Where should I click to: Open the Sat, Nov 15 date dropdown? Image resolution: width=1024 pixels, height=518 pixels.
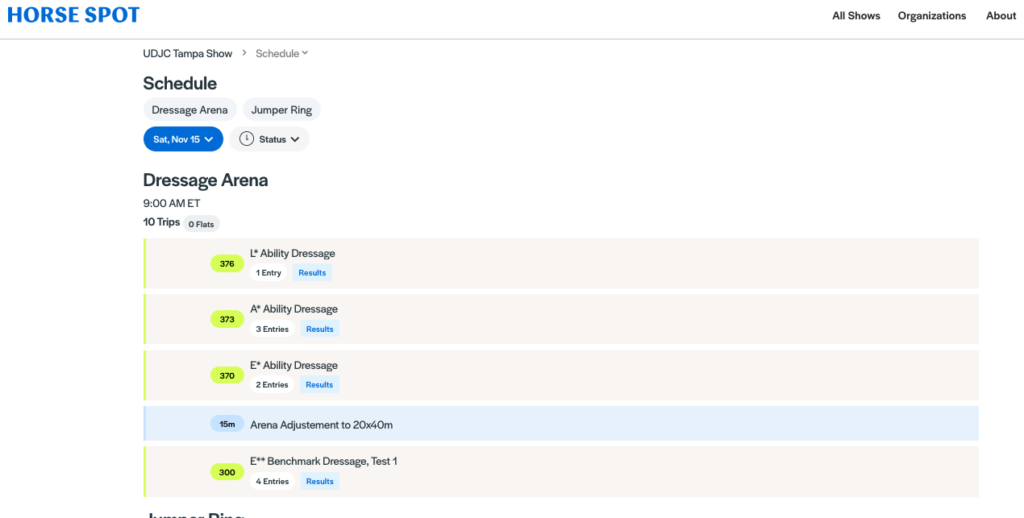point(183,139)
